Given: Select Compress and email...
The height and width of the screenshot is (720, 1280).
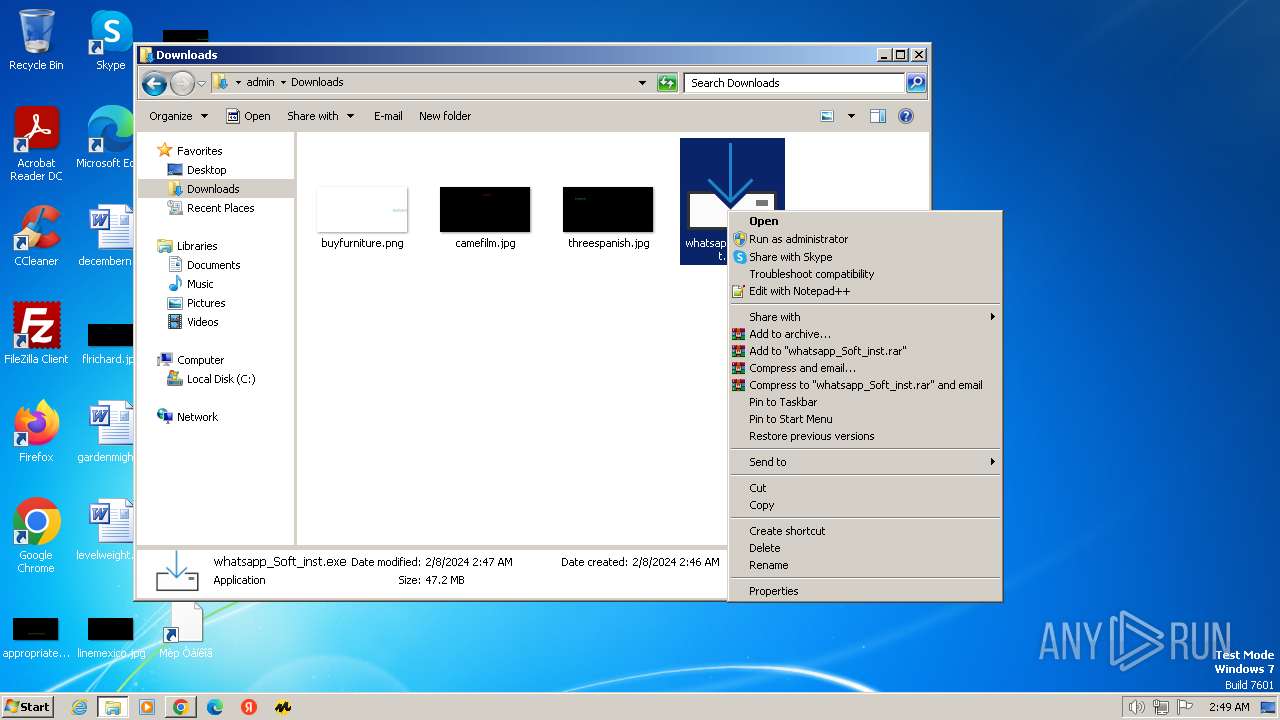Looking at the screenshot, I should pos(865,368).
